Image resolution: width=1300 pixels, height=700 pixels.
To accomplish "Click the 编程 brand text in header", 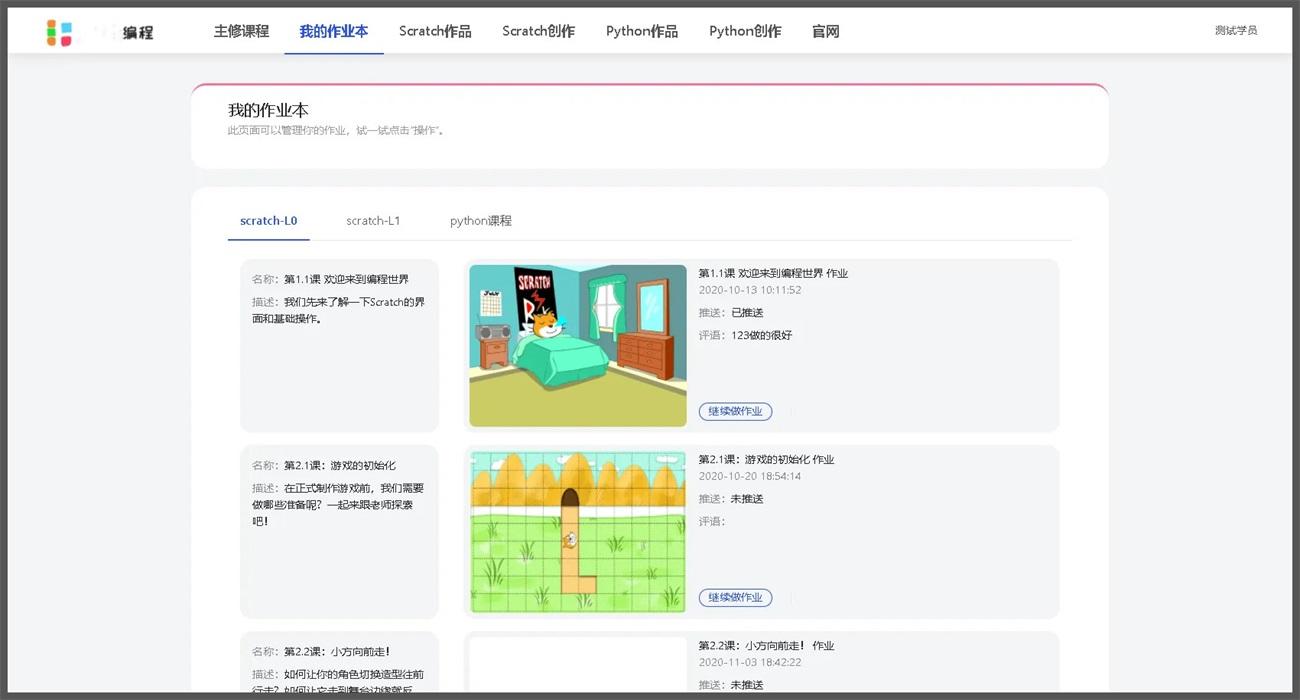I will tap(138, 32).
